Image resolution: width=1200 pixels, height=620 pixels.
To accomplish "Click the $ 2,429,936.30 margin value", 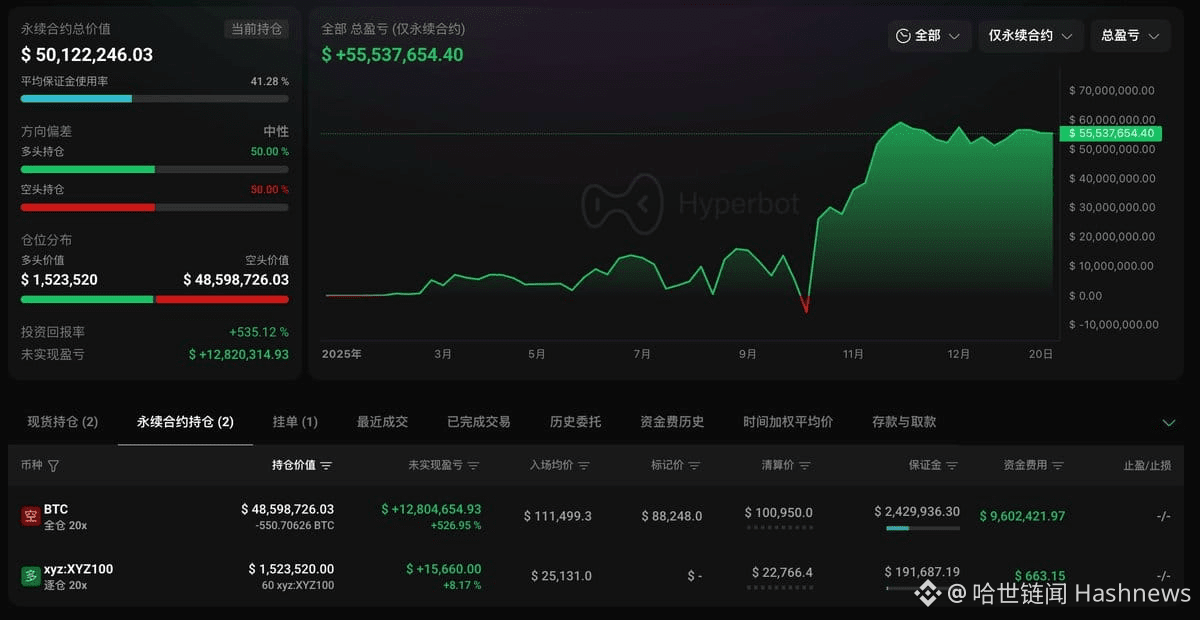I will 917,511.
